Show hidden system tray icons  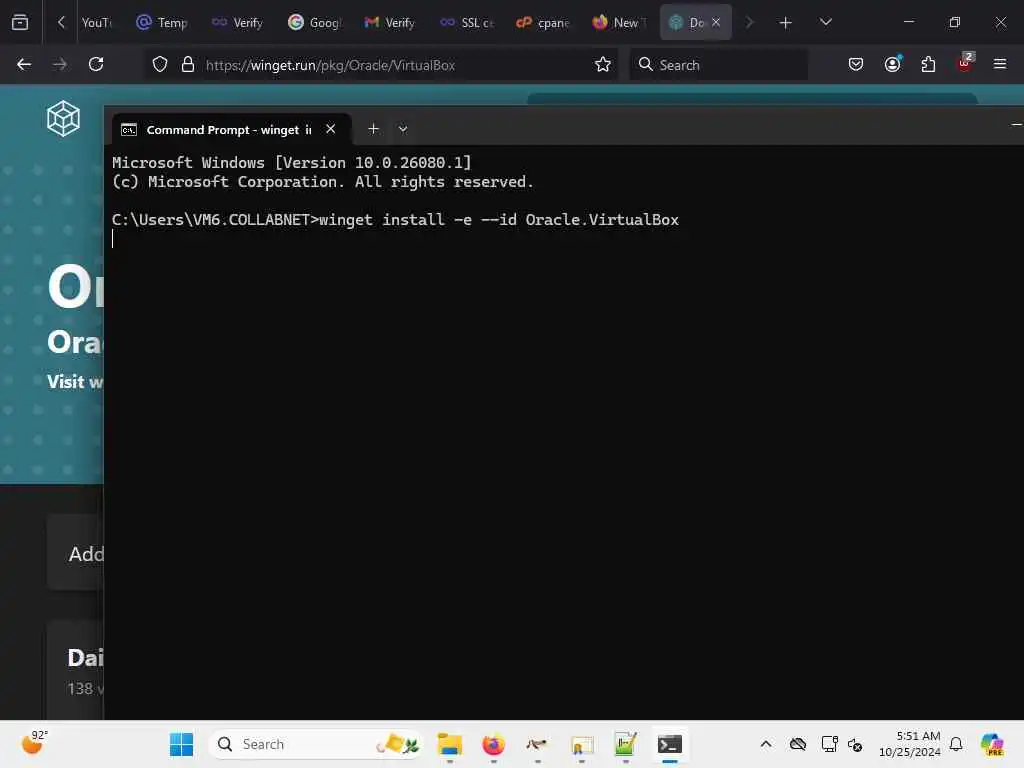pyautogui.click(x=766, y=744)
